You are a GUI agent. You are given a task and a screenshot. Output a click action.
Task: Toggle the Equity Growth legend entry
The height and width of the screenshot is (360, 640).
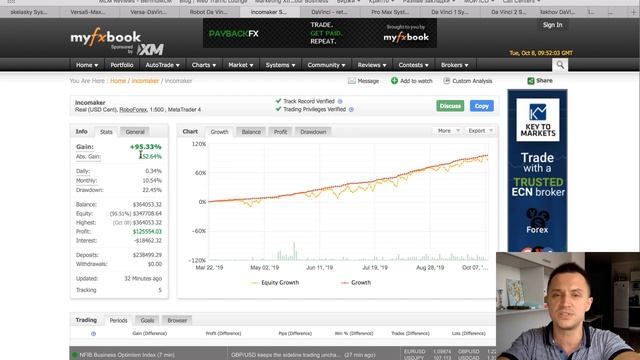(276, 282)
